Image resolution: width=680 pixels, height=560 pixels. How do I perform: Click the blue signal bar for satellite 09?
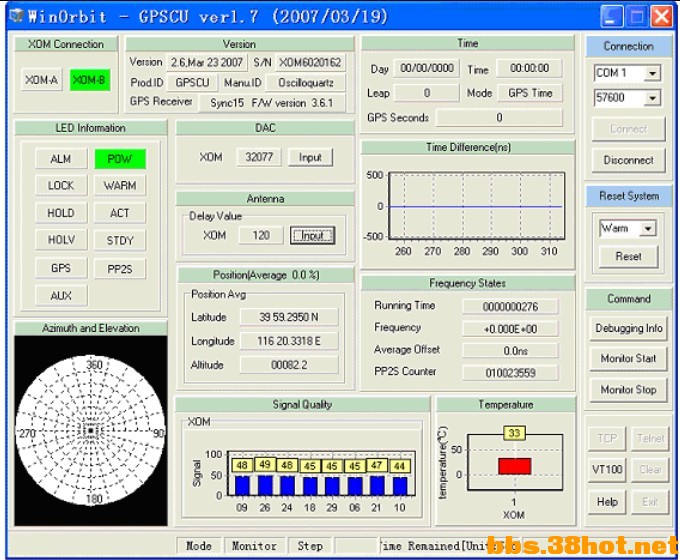pos(242,485)
